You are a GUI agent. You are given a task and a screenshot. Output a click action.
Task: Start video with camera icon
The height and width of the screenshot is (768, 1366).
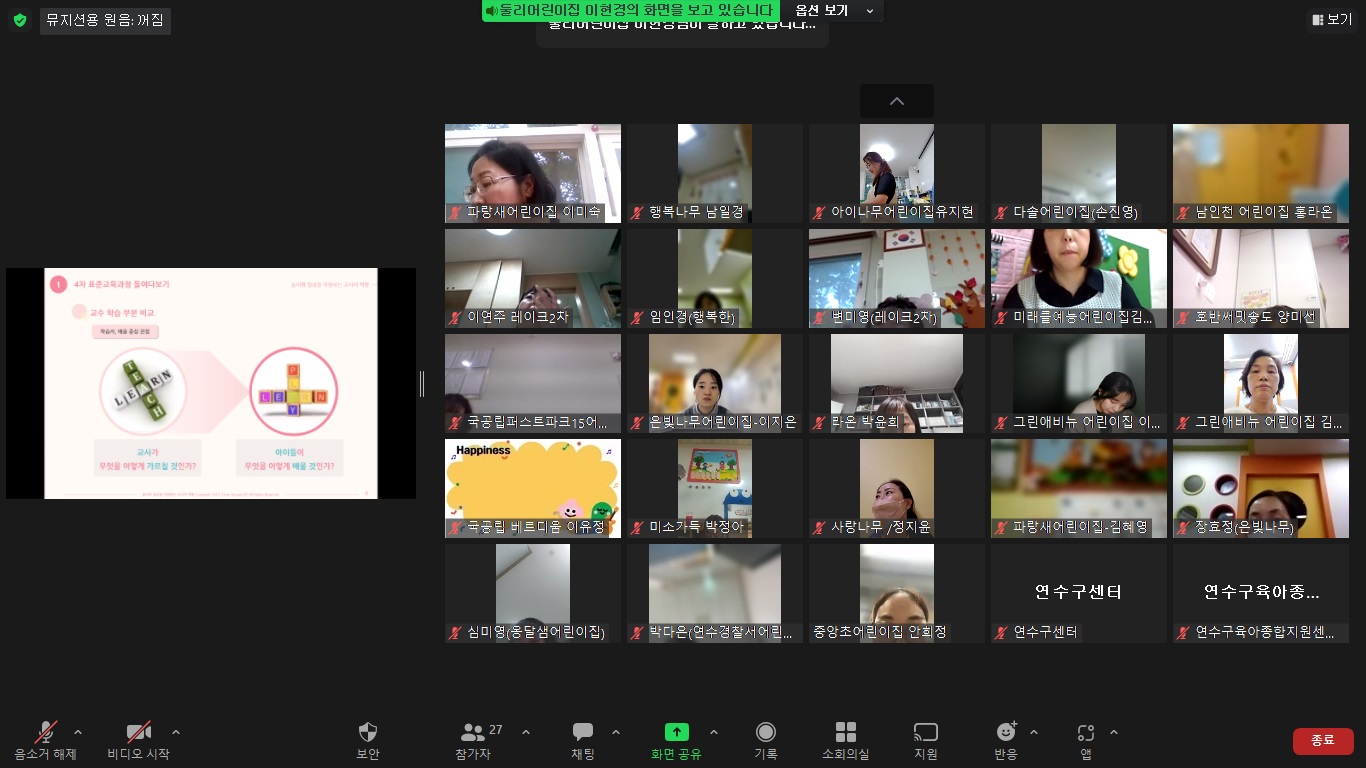[x=138, y=732]
